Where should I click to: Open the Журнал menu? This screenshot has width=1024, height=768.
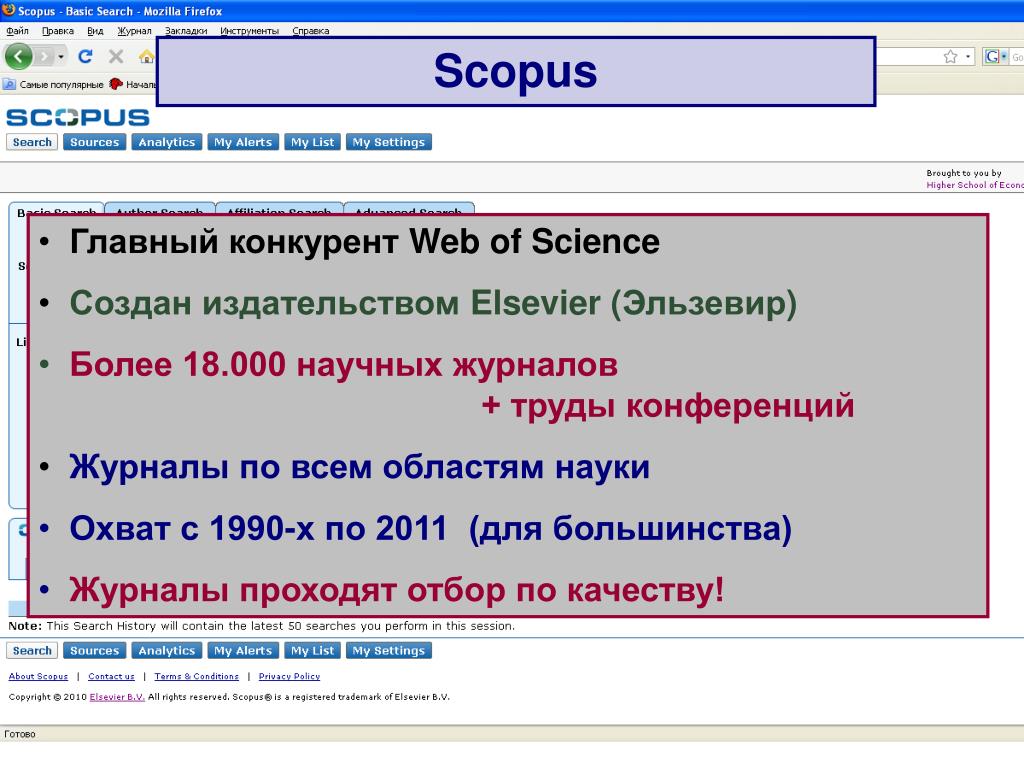(135, 31)
